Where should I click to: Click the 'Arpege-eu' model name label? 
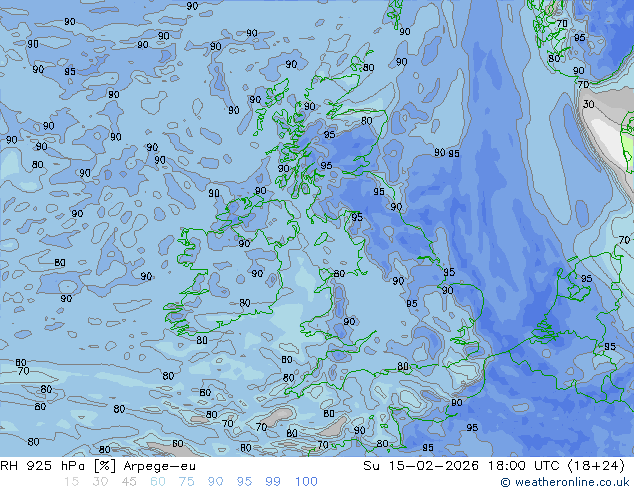click(159, 466)
